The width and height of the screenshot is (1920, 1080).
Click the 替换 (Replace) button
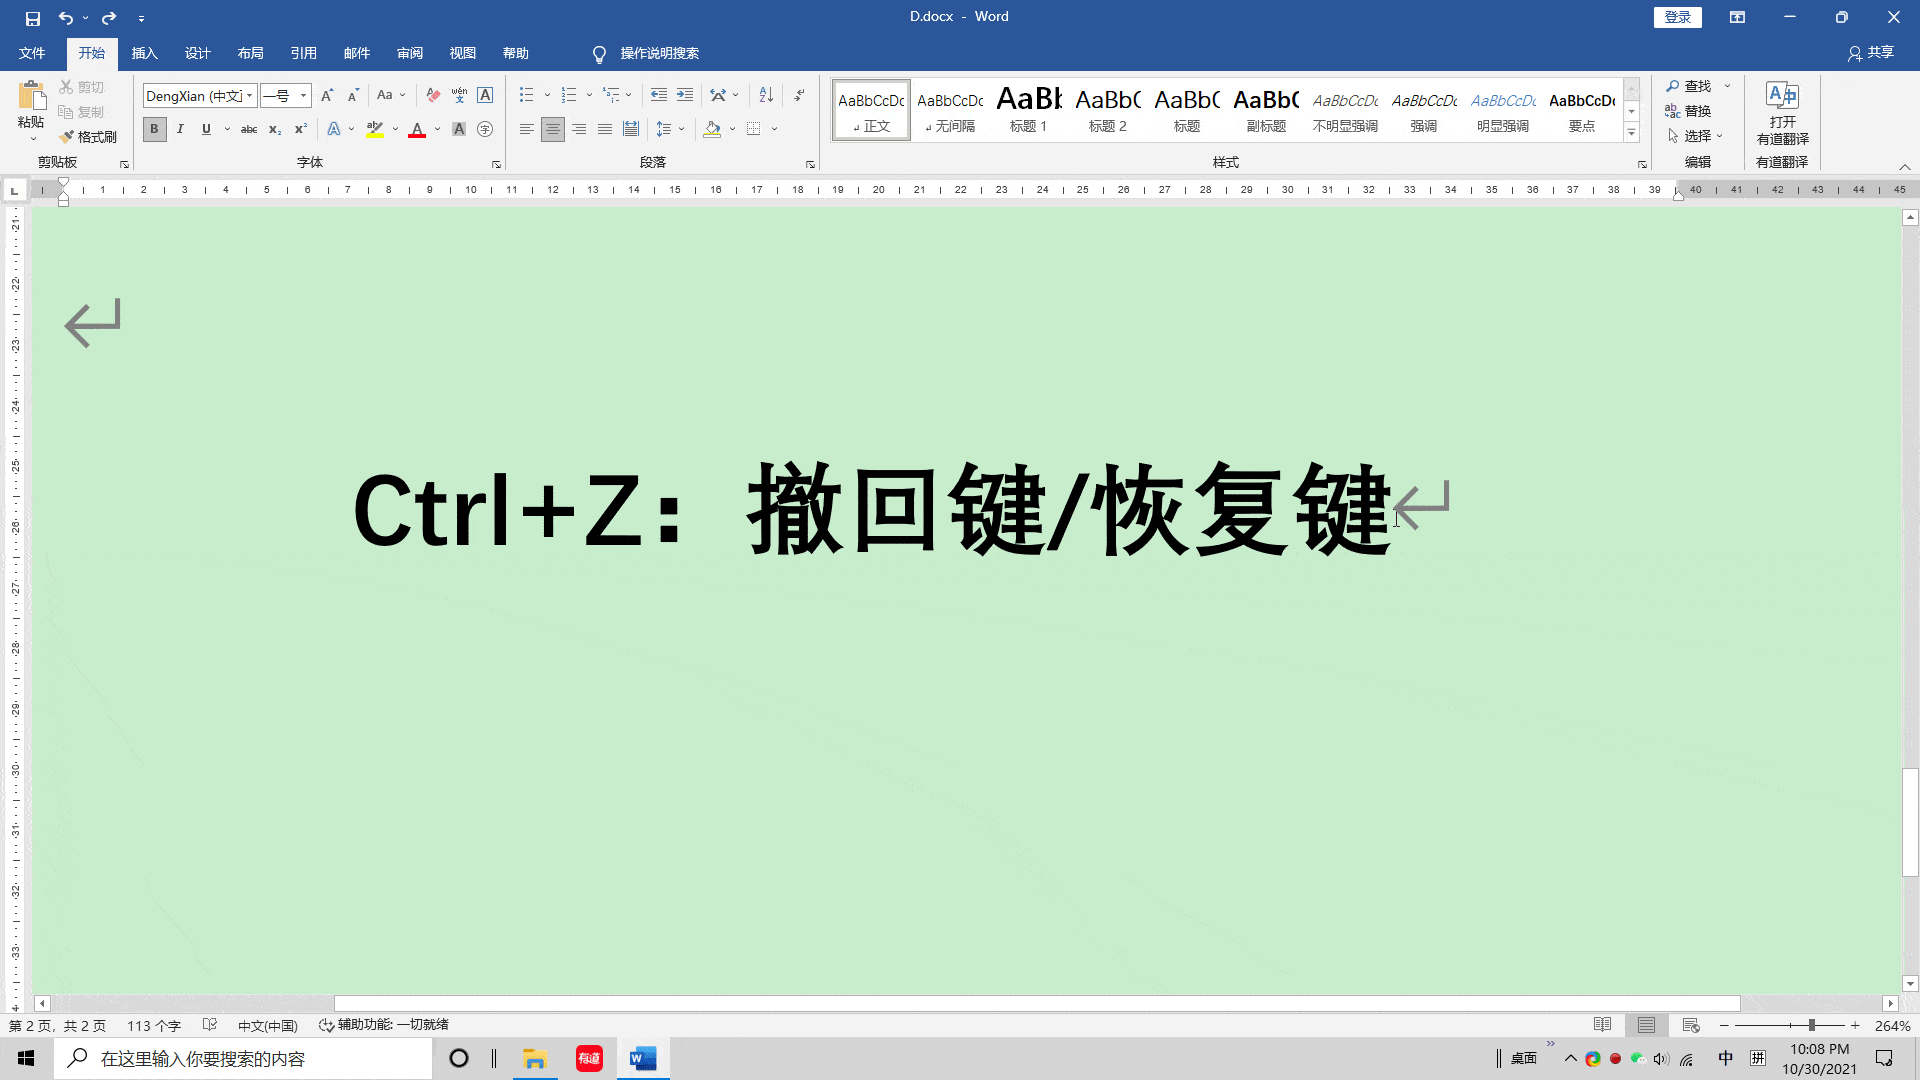(x=1688, y=111)
